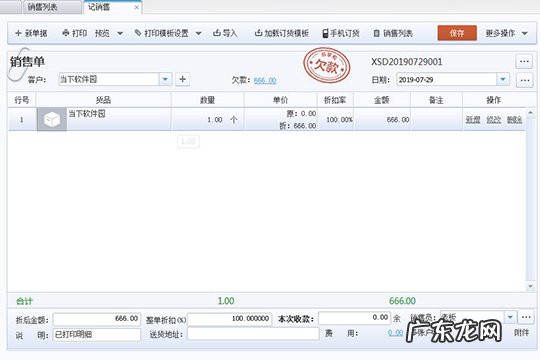Click the 删除 delete row link

point(514,120)
